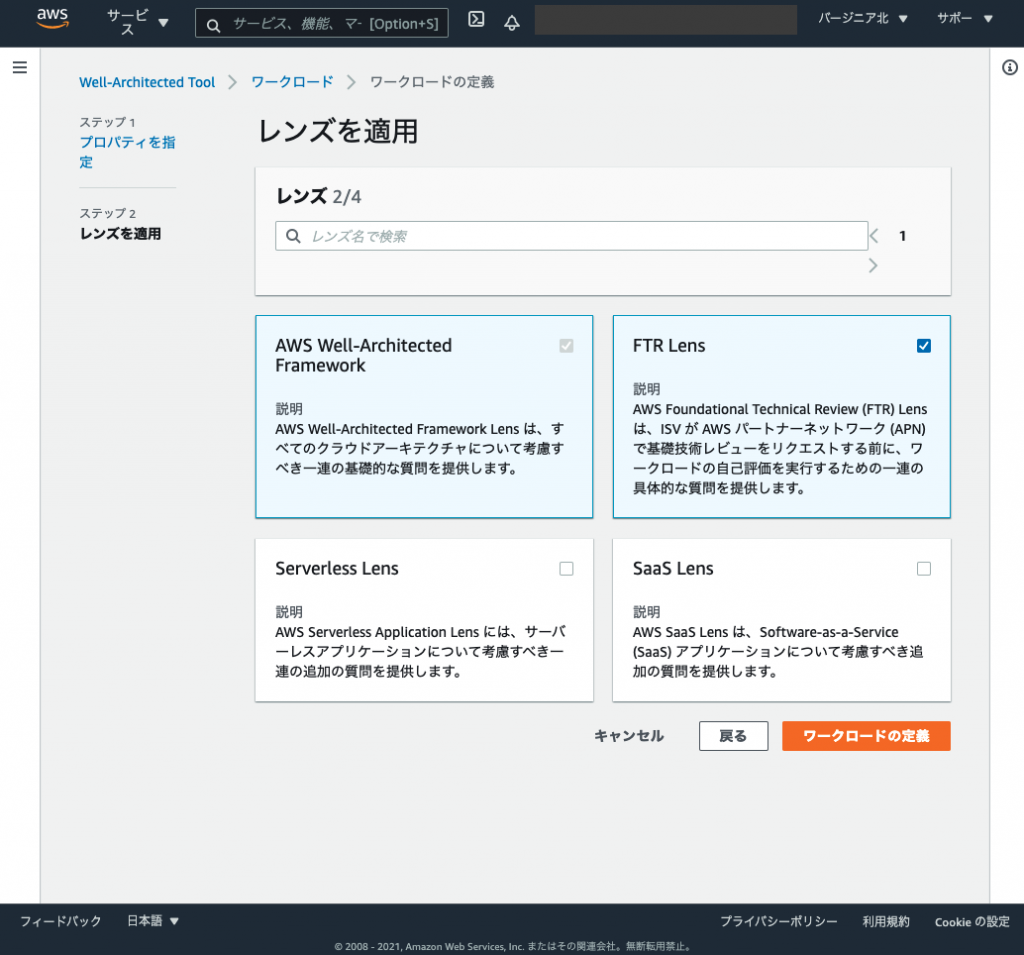Uncheck the FTR Lens checkbox
This screenshot has height=955, width=1024.
pyautogui.click(x=923, y=346)
